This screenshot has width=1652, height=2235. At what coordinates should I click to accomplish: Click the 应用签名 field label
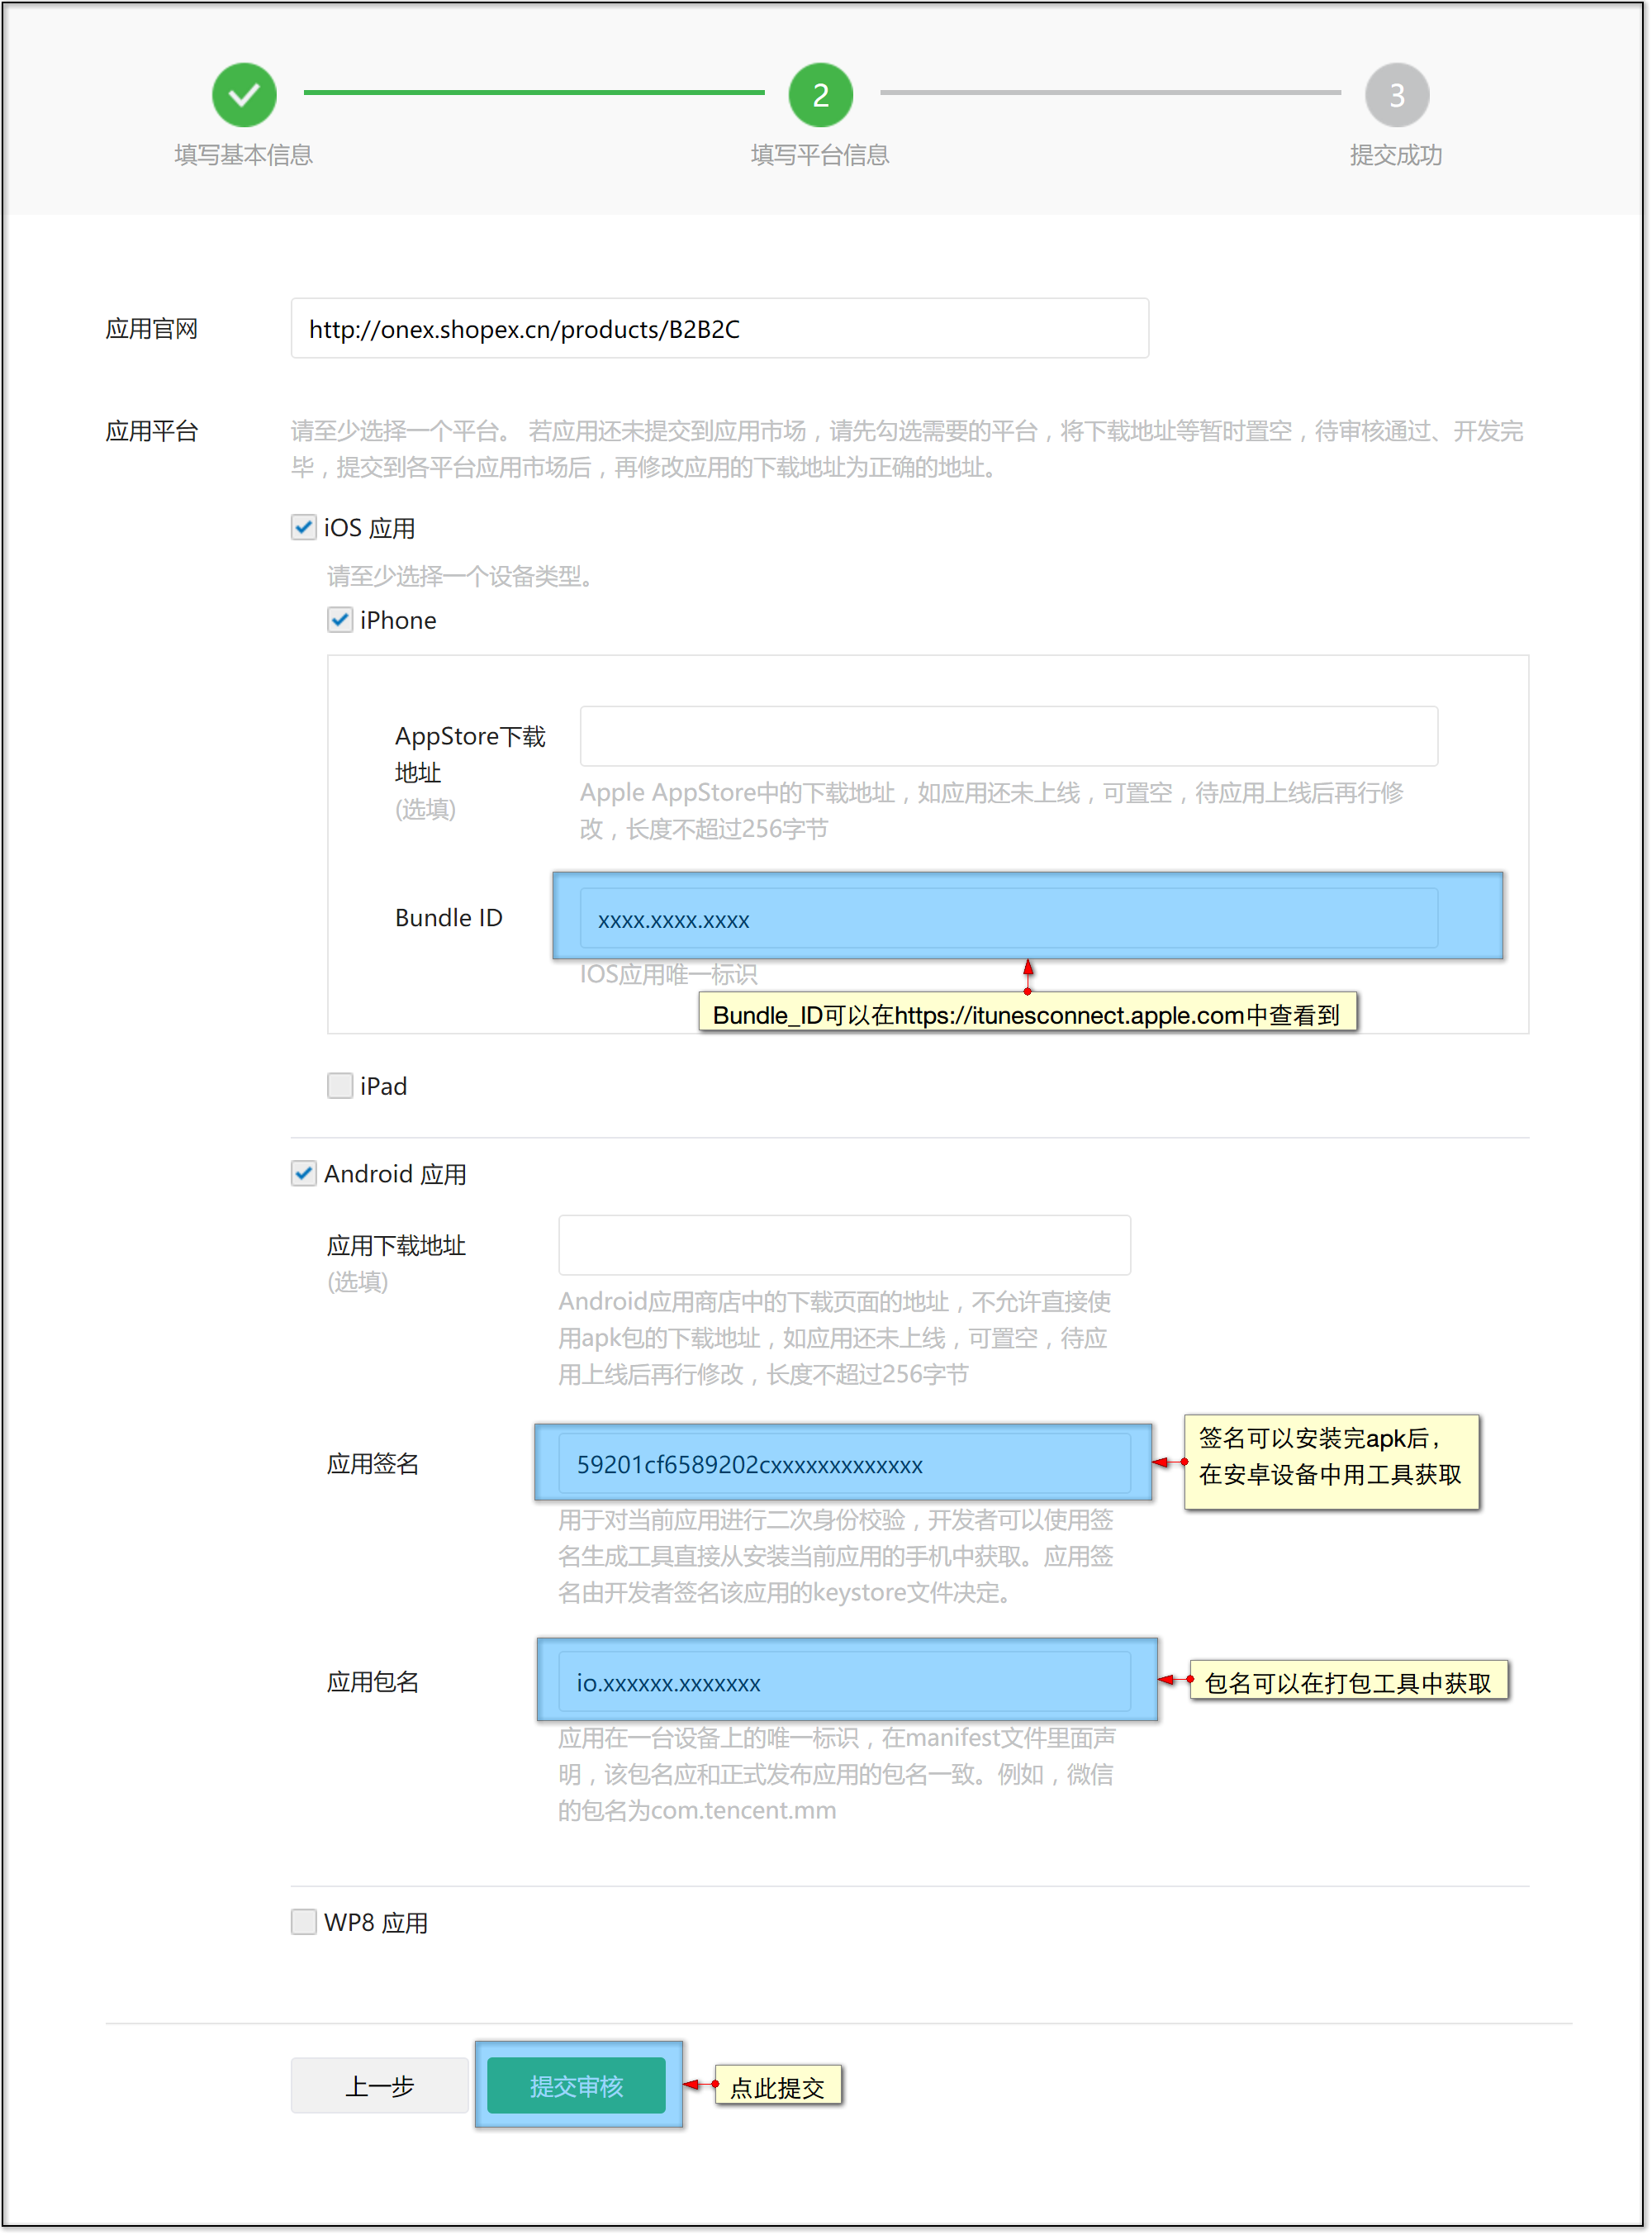[x=373, y=1464]
